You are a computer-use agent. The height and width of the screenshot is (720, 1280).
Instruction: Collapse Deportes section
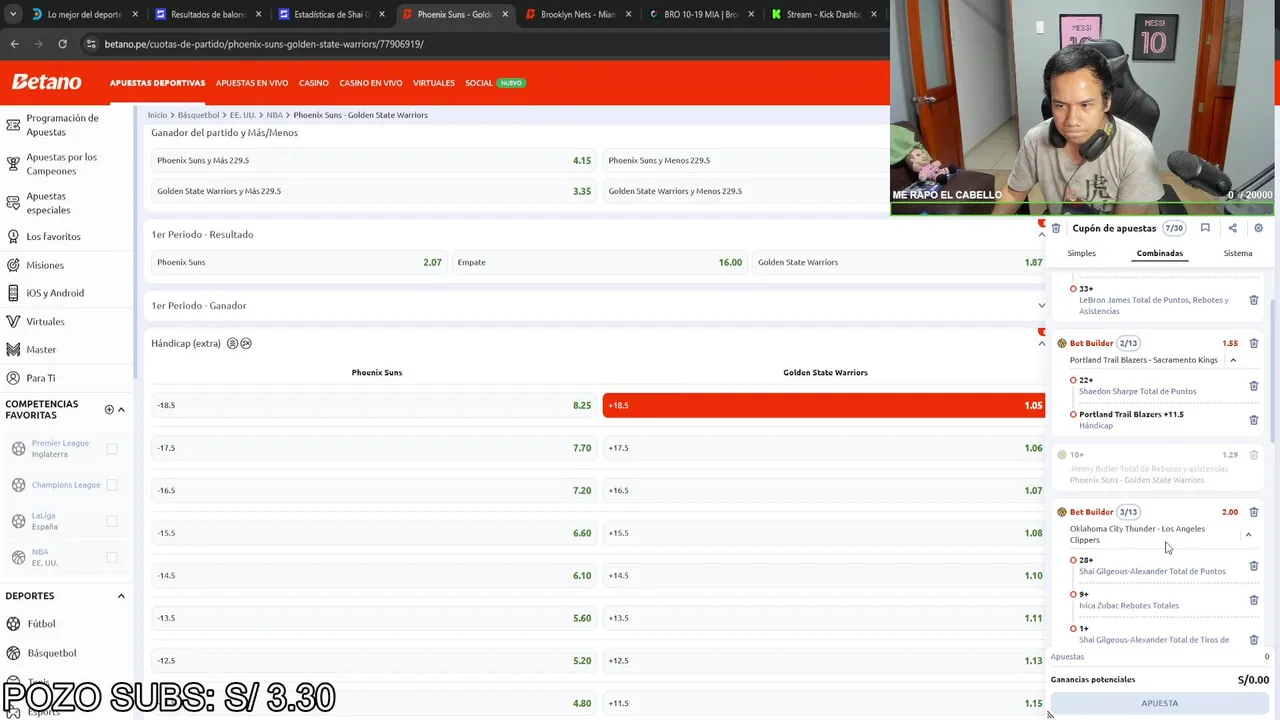pyautogui.click(x=121, y=596)
